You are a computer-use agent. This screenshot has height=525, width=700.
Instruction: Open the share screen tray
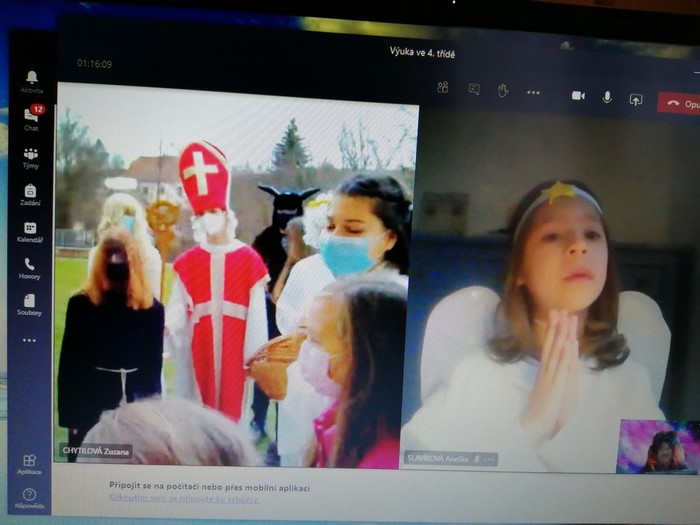tap(635, 99)
